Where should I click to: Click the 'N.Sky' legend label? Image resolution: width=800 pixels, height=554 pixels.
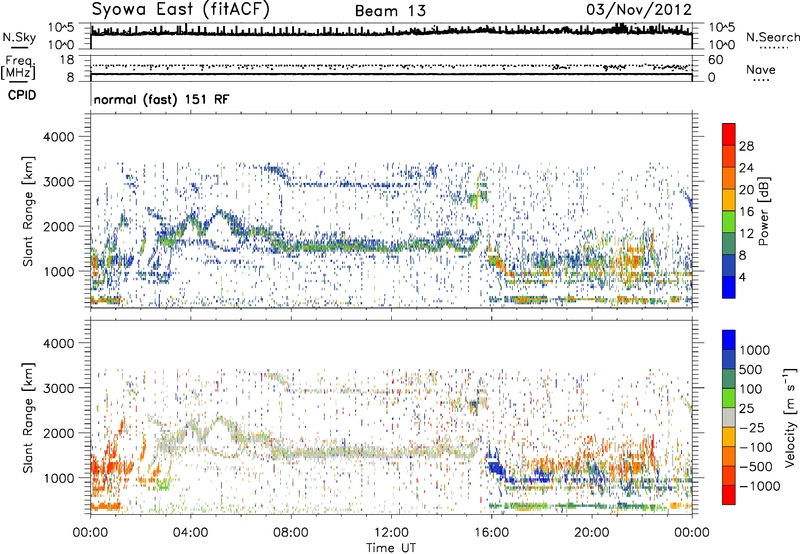pyautogui.click(x=19, y=37)
